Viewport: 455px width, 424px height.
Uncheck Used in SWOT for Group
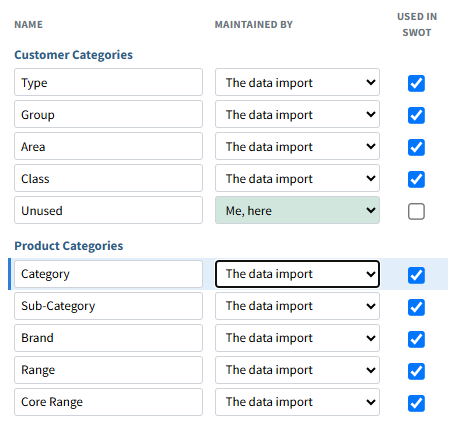pos(416,115)
